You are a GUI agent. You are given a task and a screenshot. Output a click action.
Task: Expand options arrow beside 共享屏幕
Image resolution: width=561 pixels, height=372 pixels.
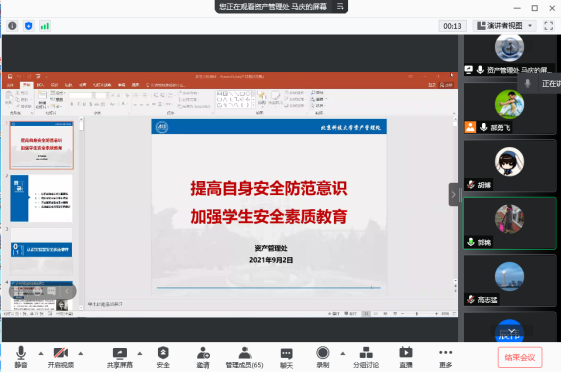click(140, 353)
